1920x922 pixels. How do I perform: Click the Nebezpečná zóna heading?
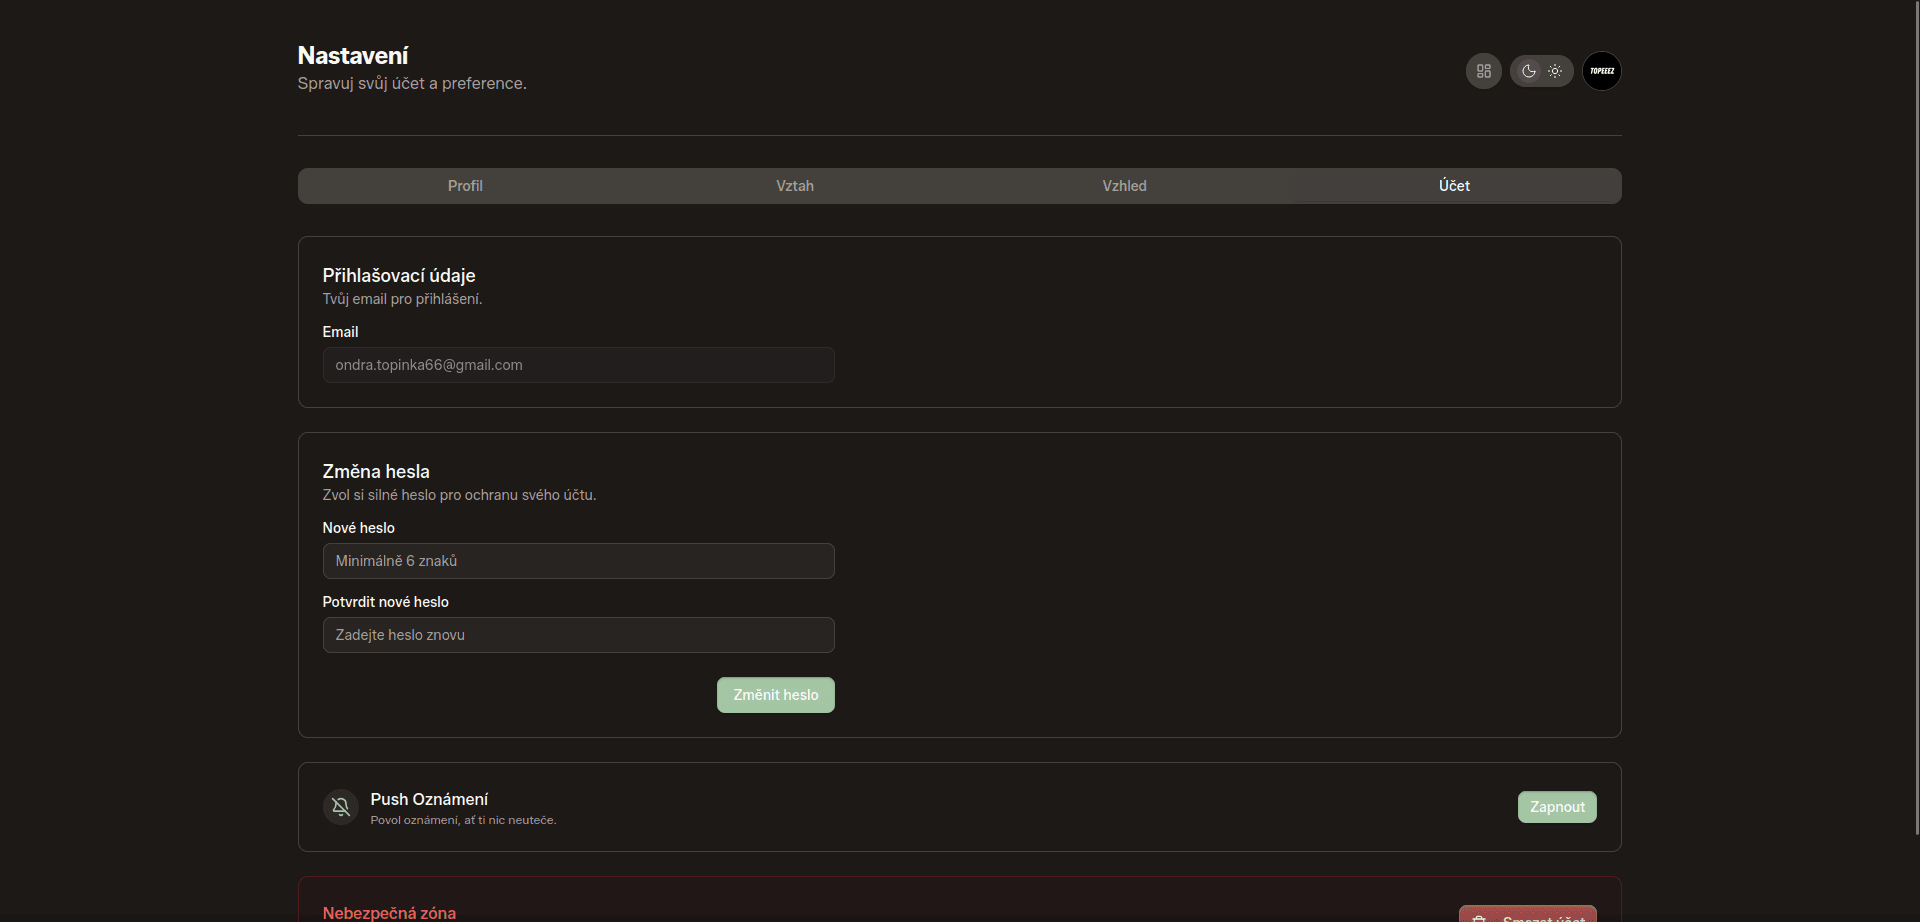click(389, 911)
